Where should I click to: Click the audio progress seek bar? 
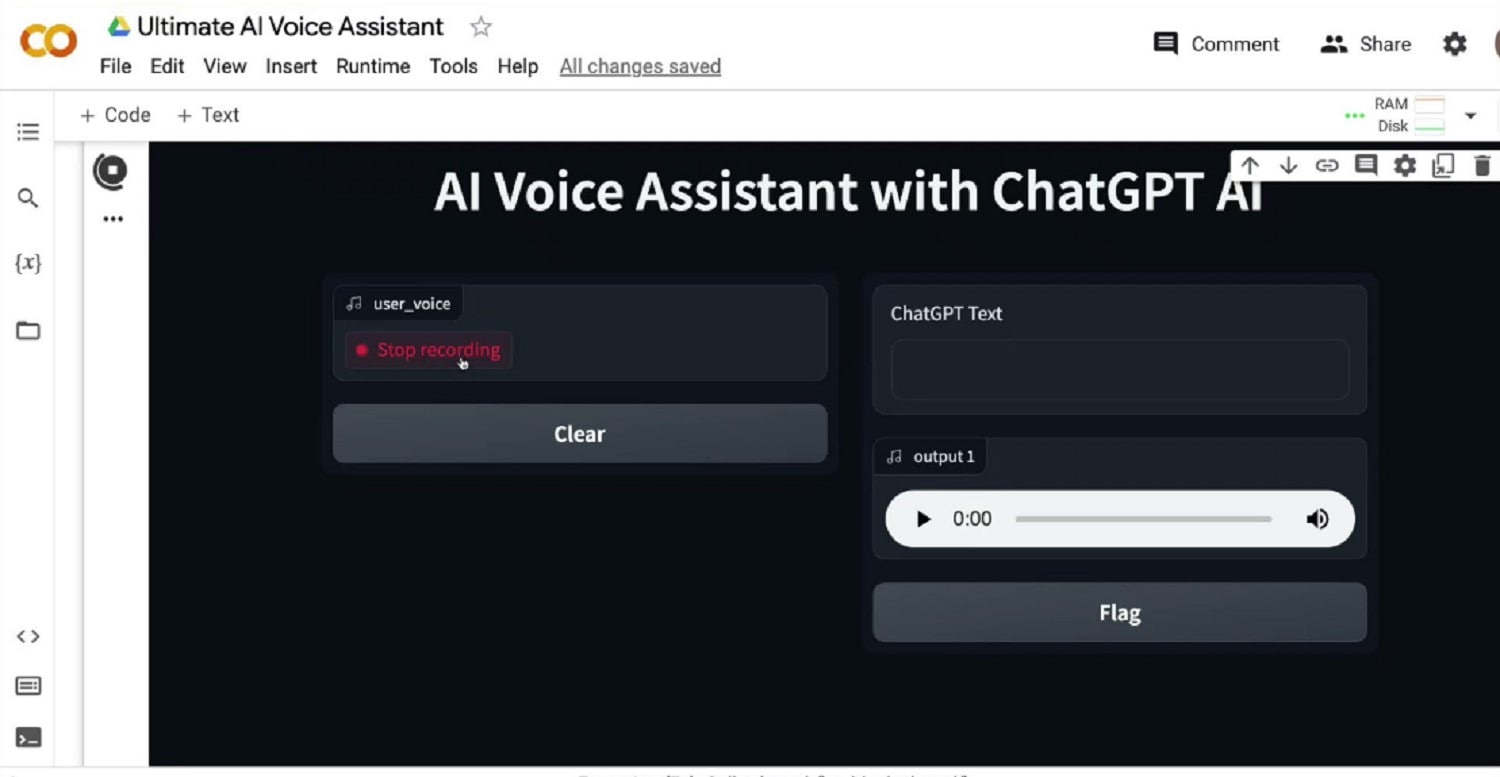coord(1143,519)
